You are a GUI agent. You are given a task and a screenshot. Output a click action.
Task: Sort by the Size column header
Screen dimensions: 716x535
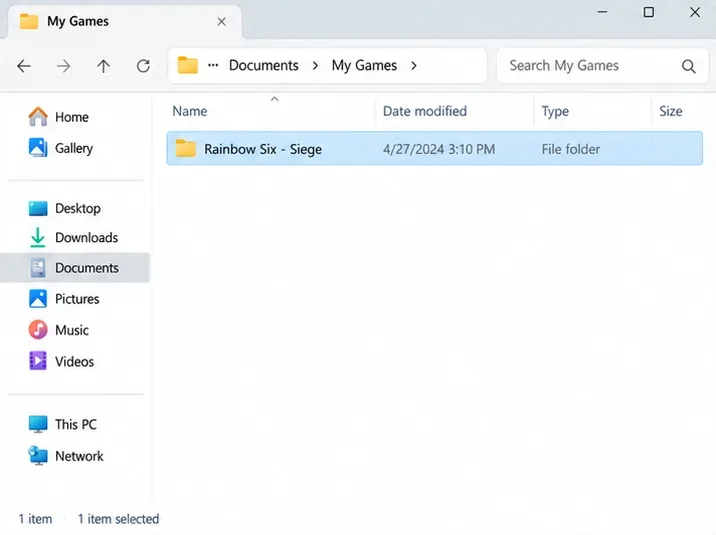pos(670,111)
